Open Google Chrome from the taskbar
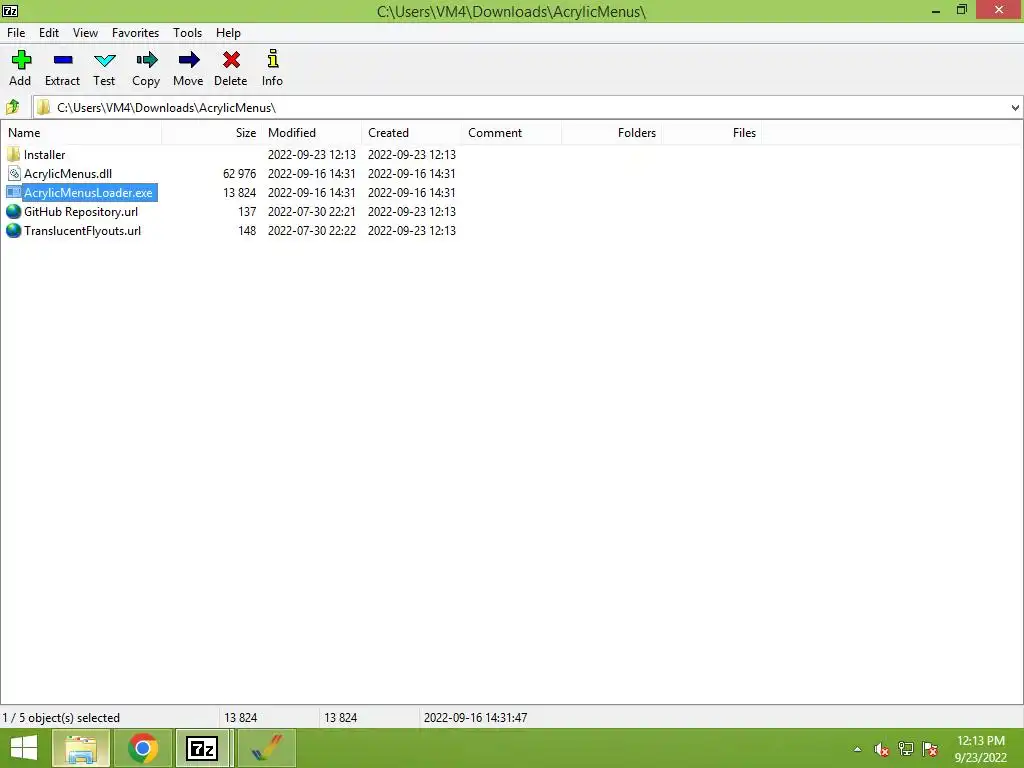 point(143,748)
